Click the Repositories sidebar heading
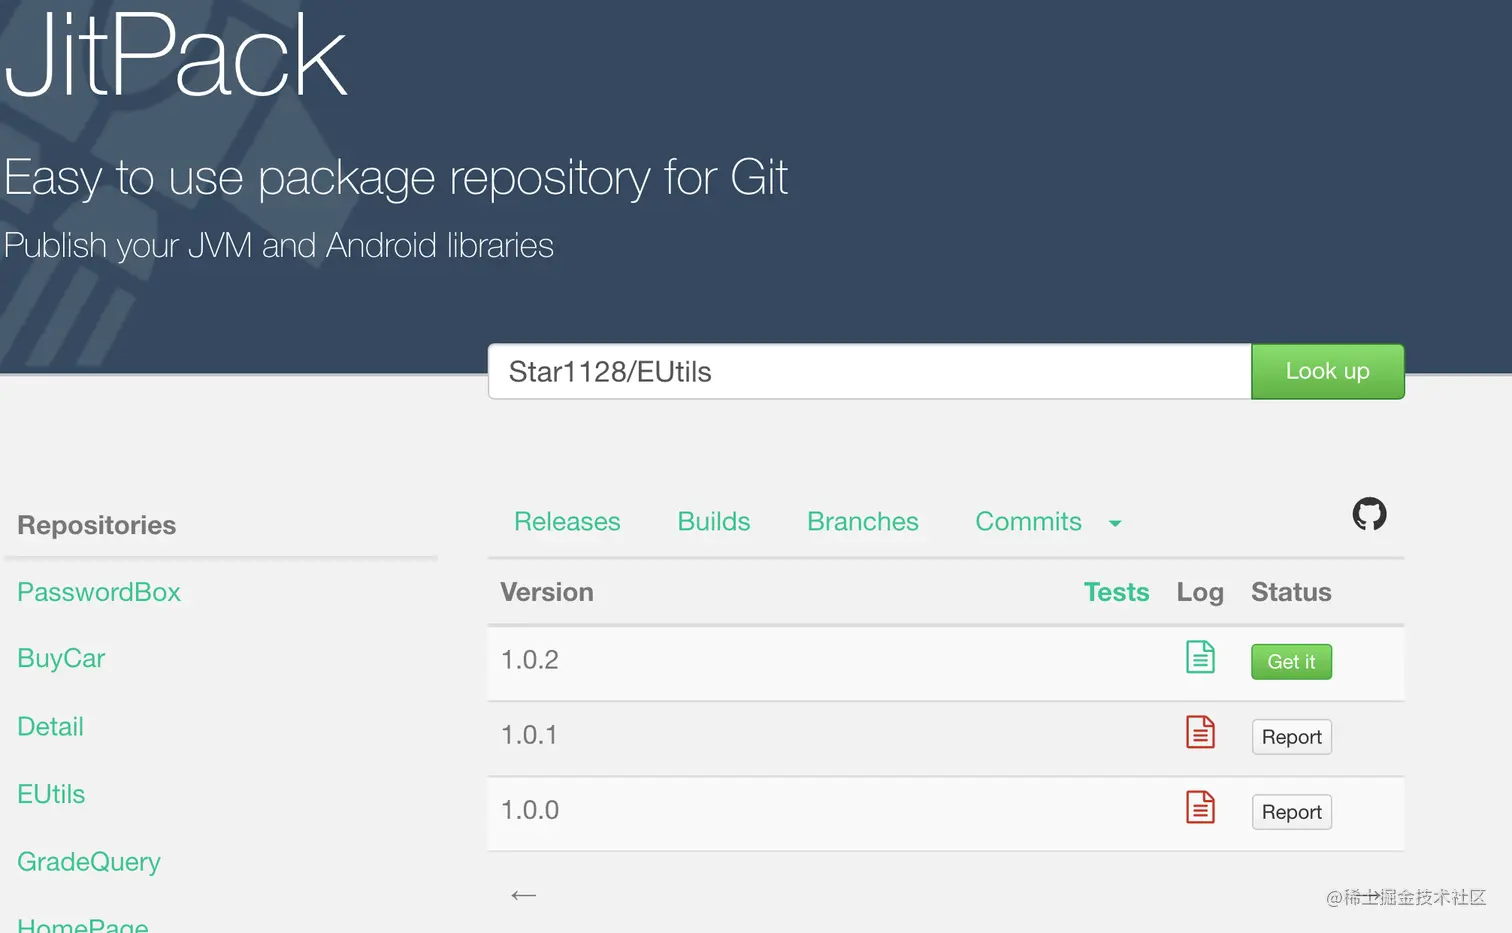Screen dimensions: 1512x933 [x=97, y=525]
